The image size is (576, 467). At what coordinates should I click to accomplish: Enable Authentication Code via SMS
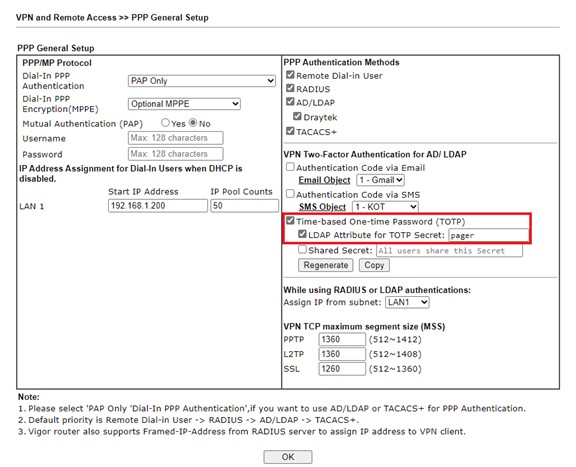(290, 194)
